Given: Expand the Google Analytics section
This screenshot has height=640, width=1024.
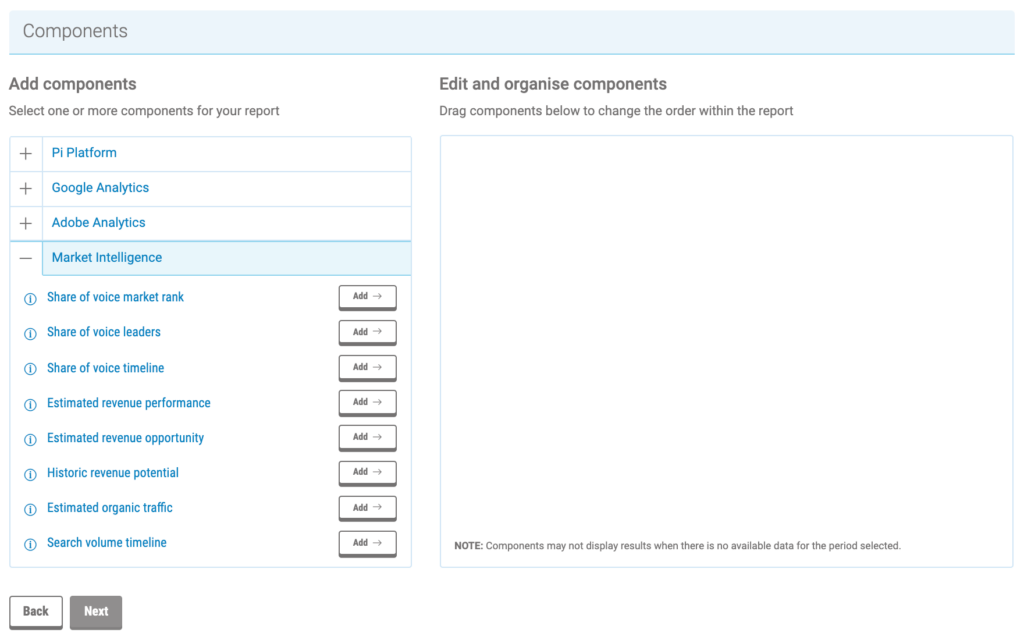Looking at the screenshot, I should pyautogui.click(x=25, y=188).
